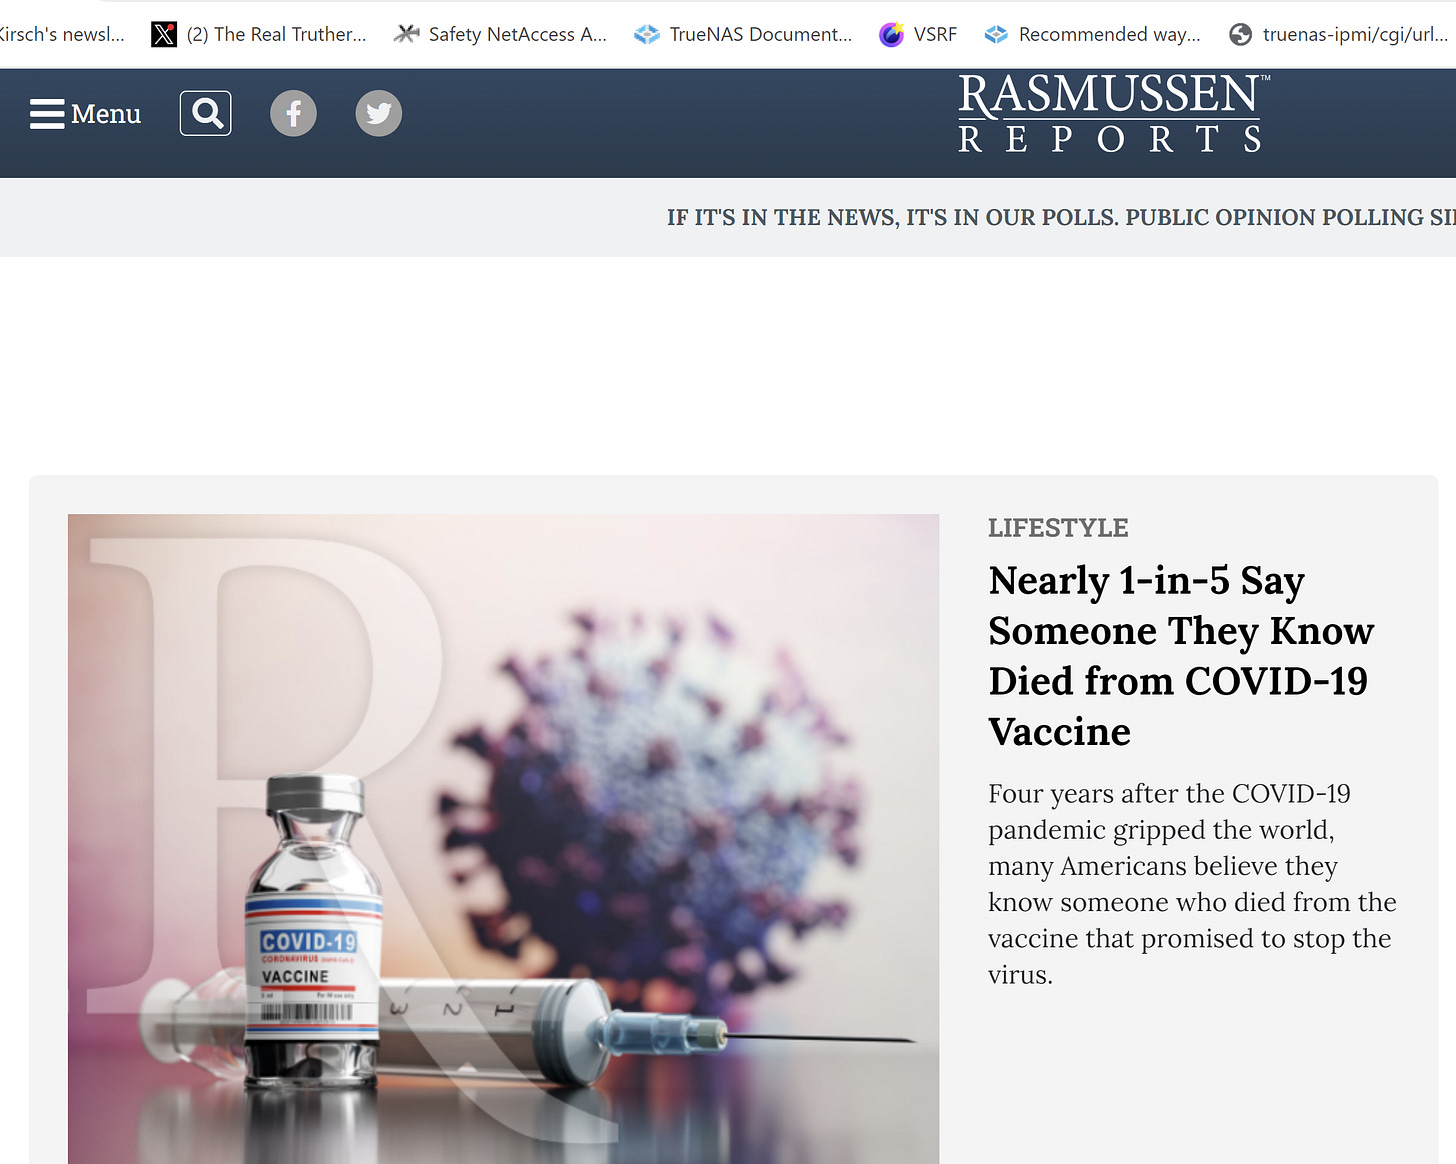The image size is (1456, 1164).
Task: Open headline Nearly 1-in-5 Say article
Action: [x=1181, y=656]
